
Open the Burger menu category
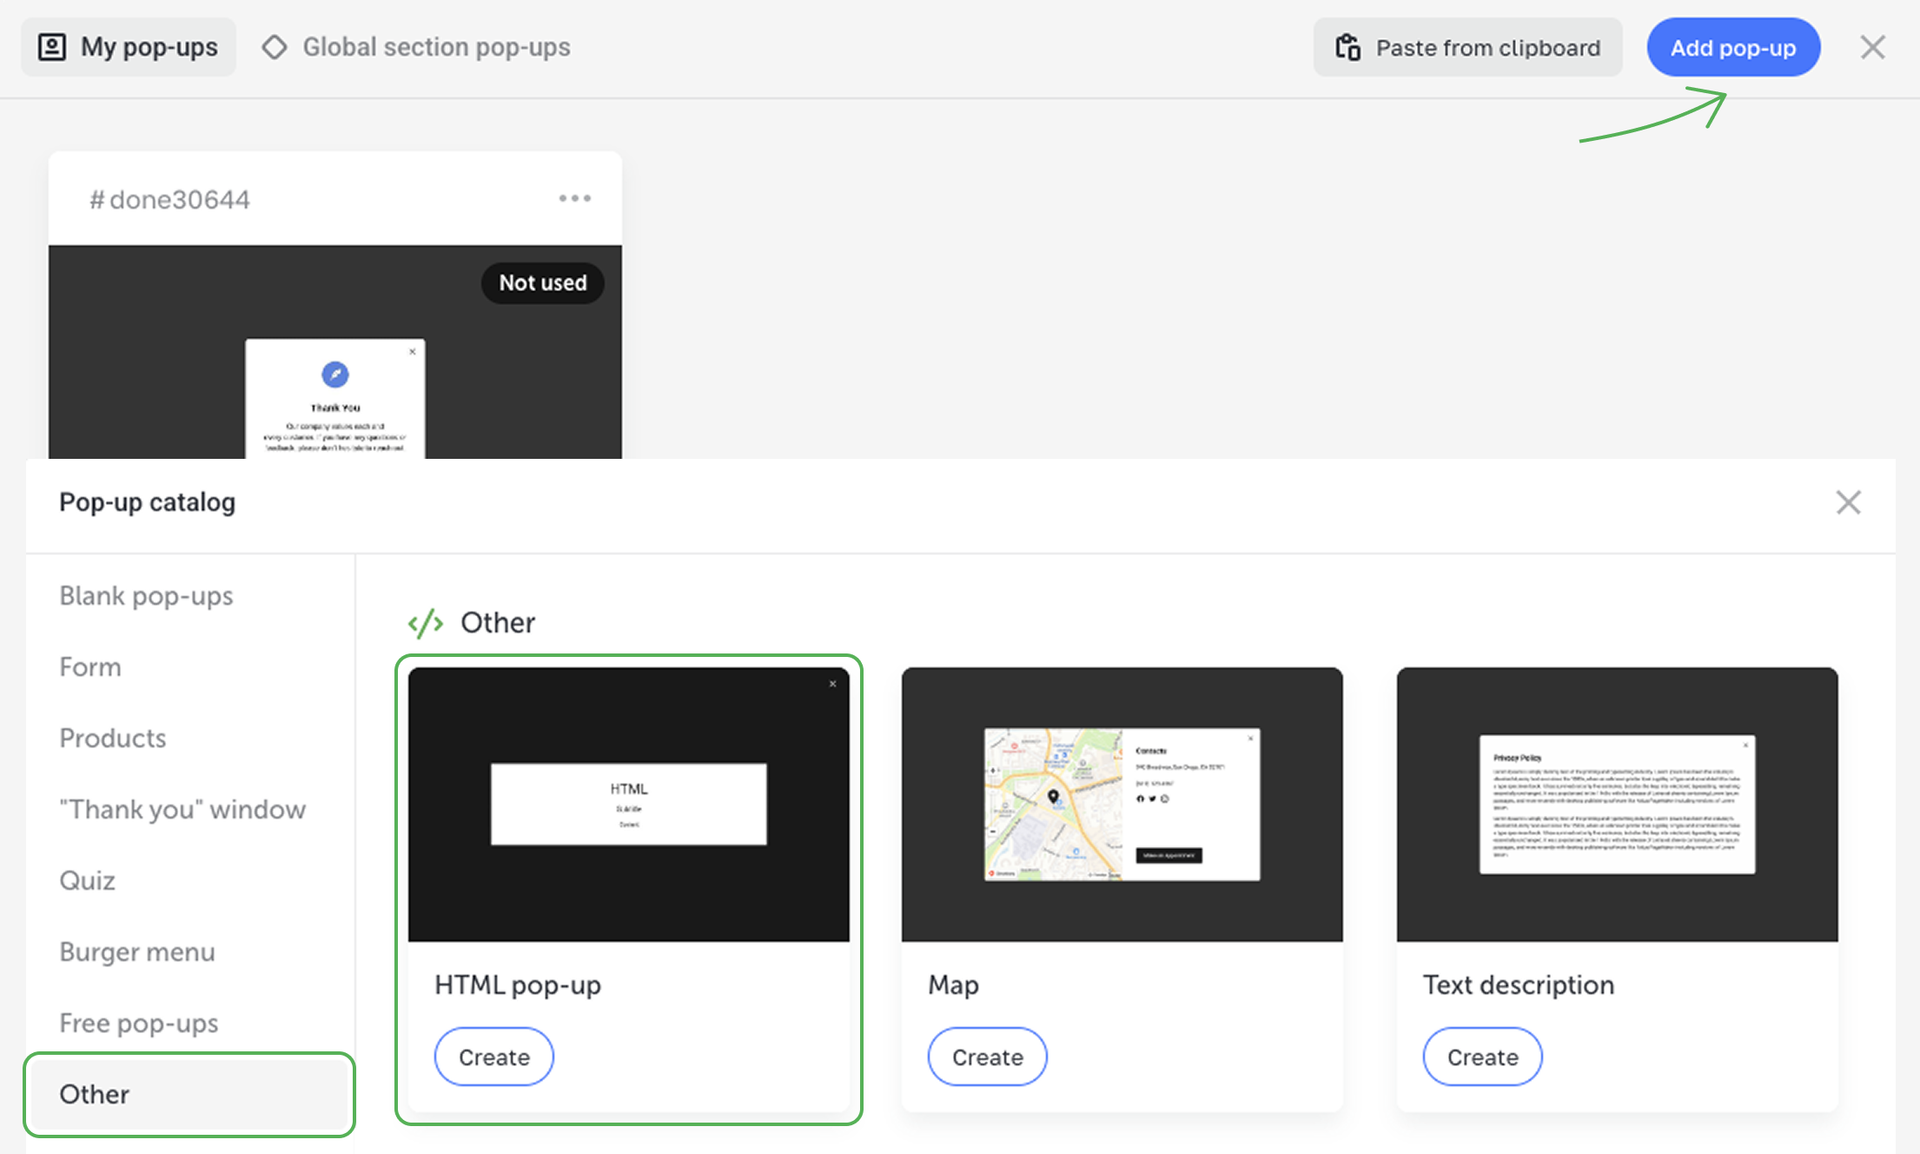137,952
